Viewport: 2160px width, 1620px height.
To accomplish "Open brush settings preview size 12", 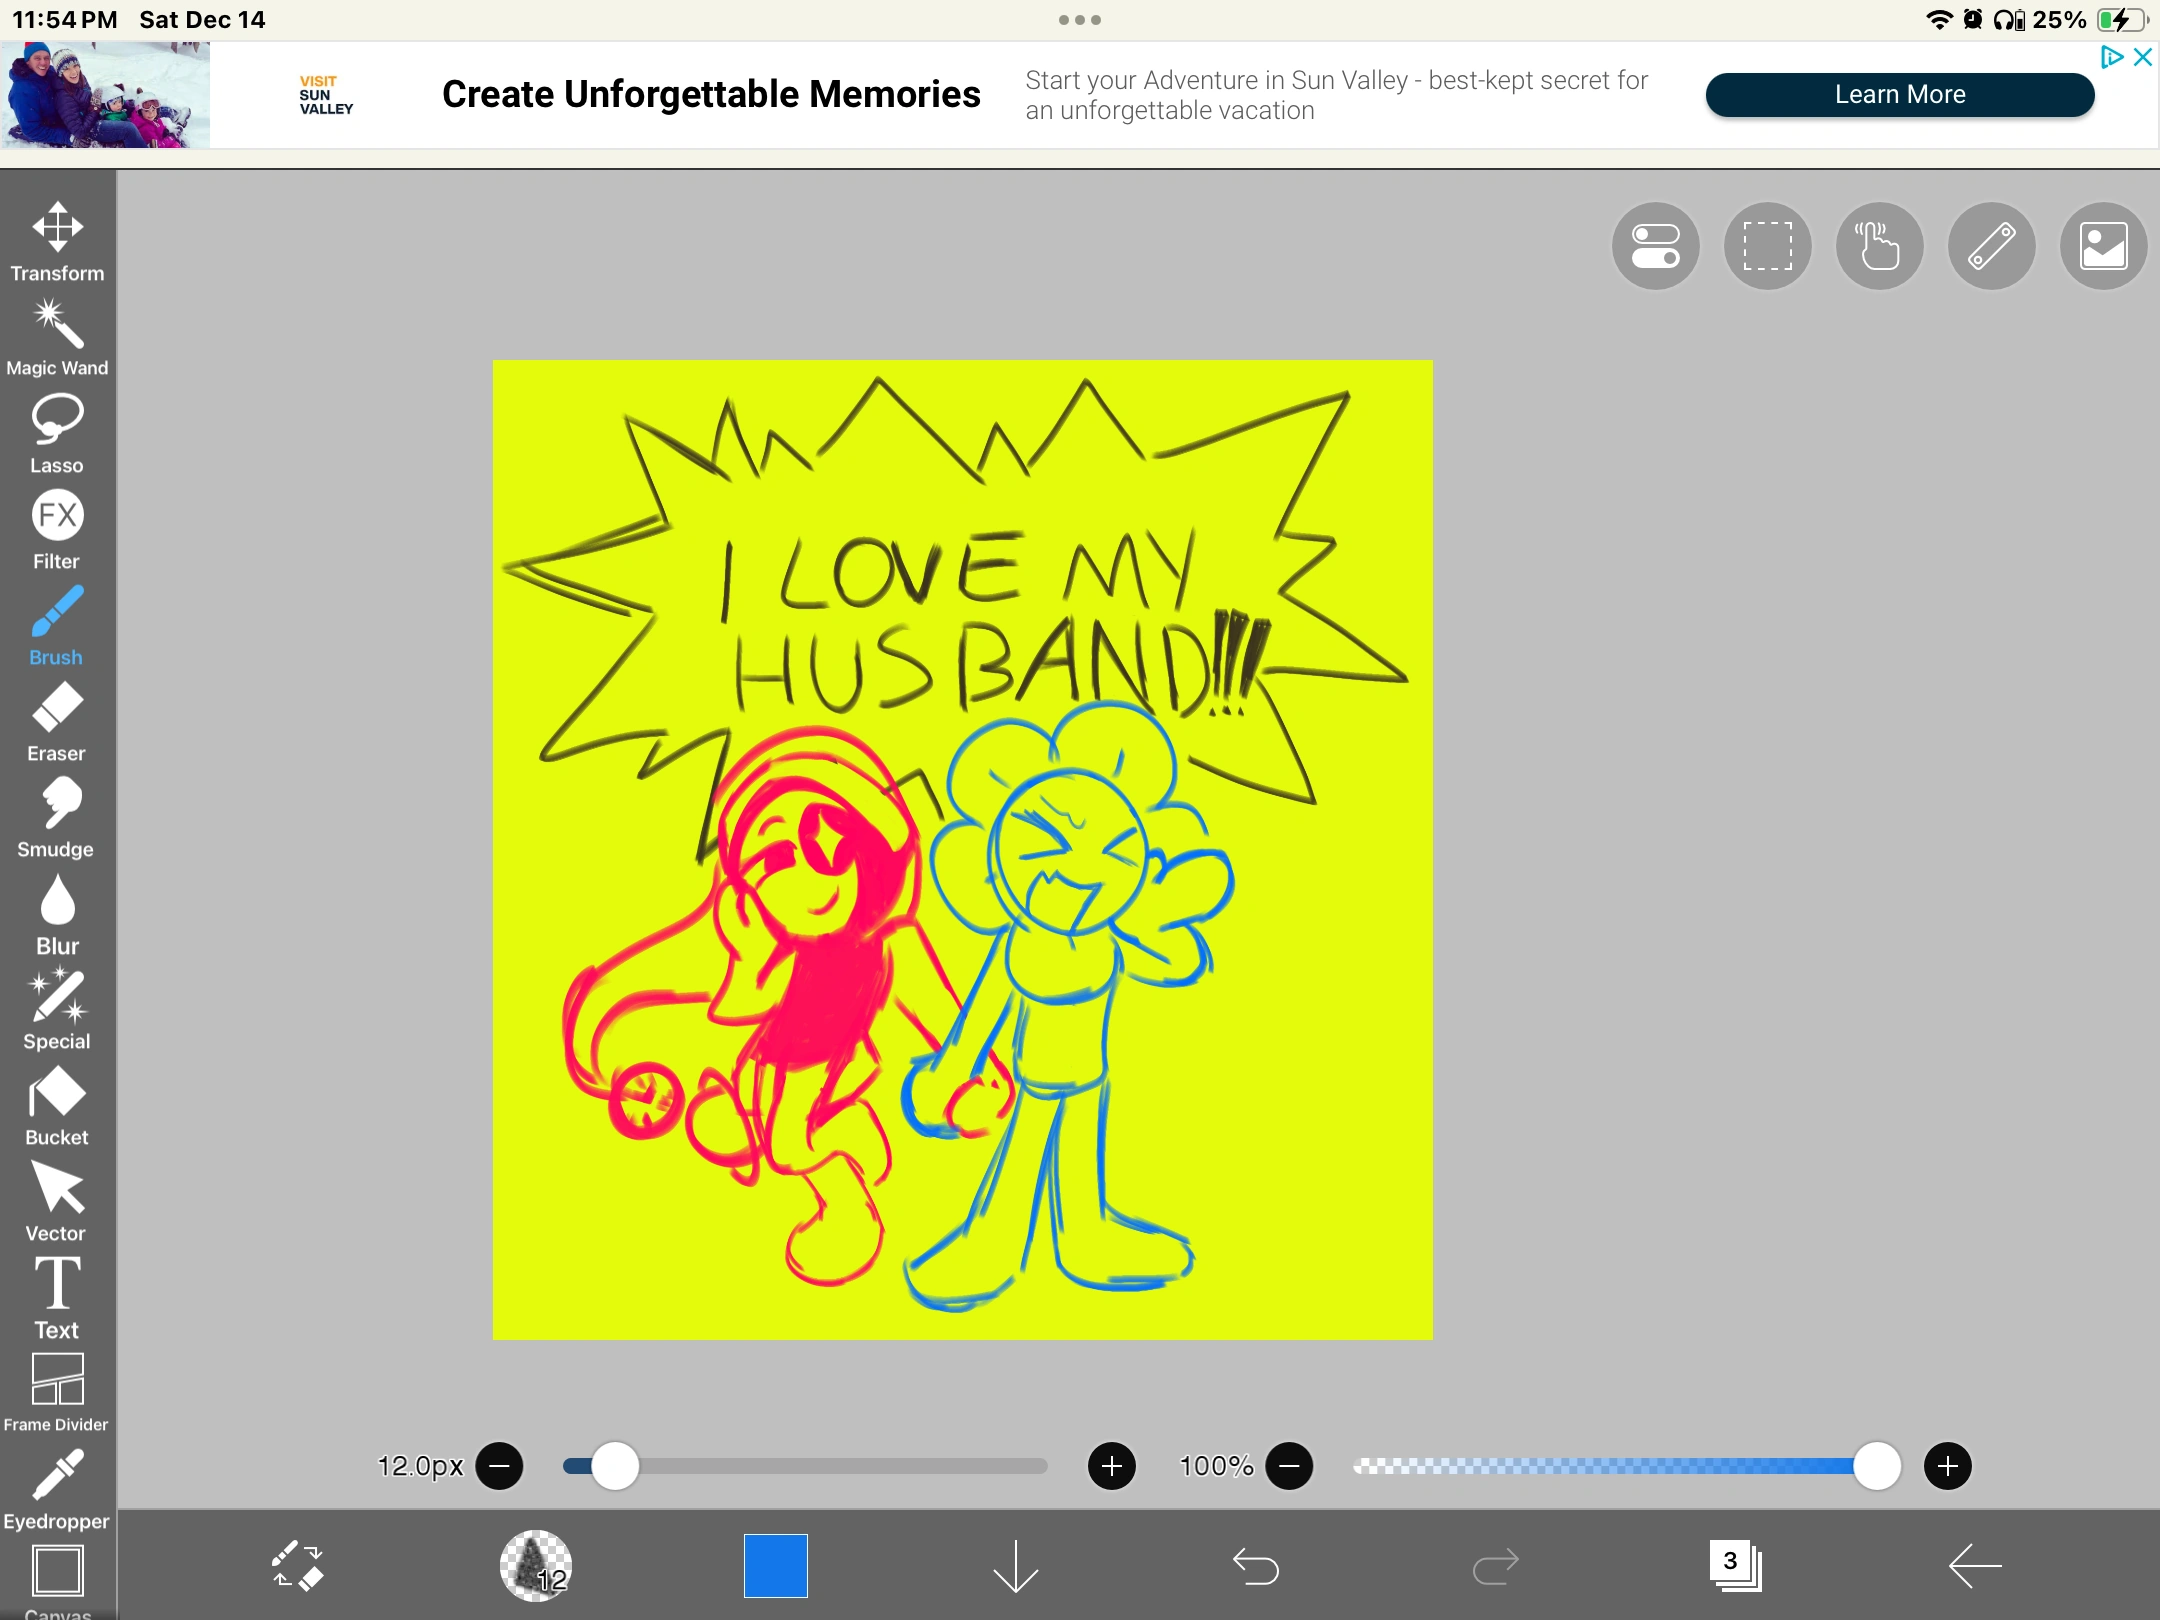I will [x=536, y=1565].
